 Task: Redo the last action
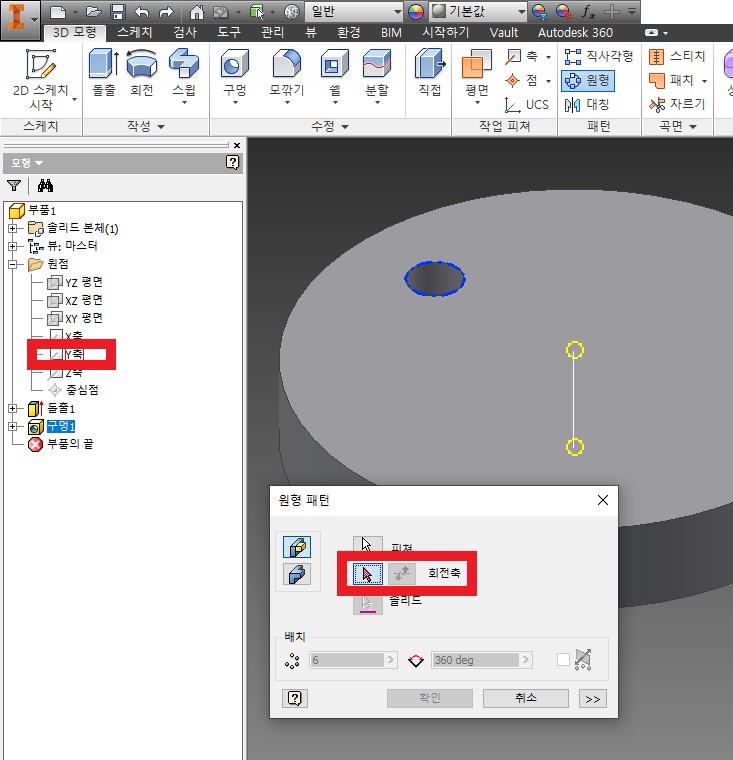pos(166,12)
